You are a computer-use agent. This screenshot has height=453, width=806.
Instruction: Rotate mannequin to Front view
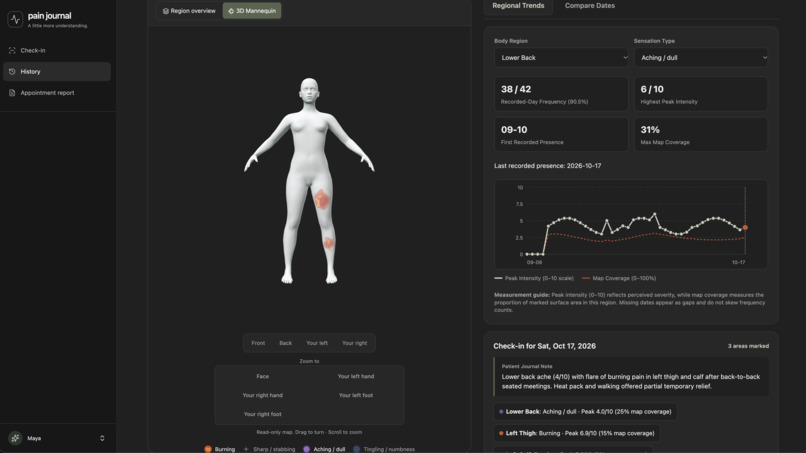(x=258, y=343)
